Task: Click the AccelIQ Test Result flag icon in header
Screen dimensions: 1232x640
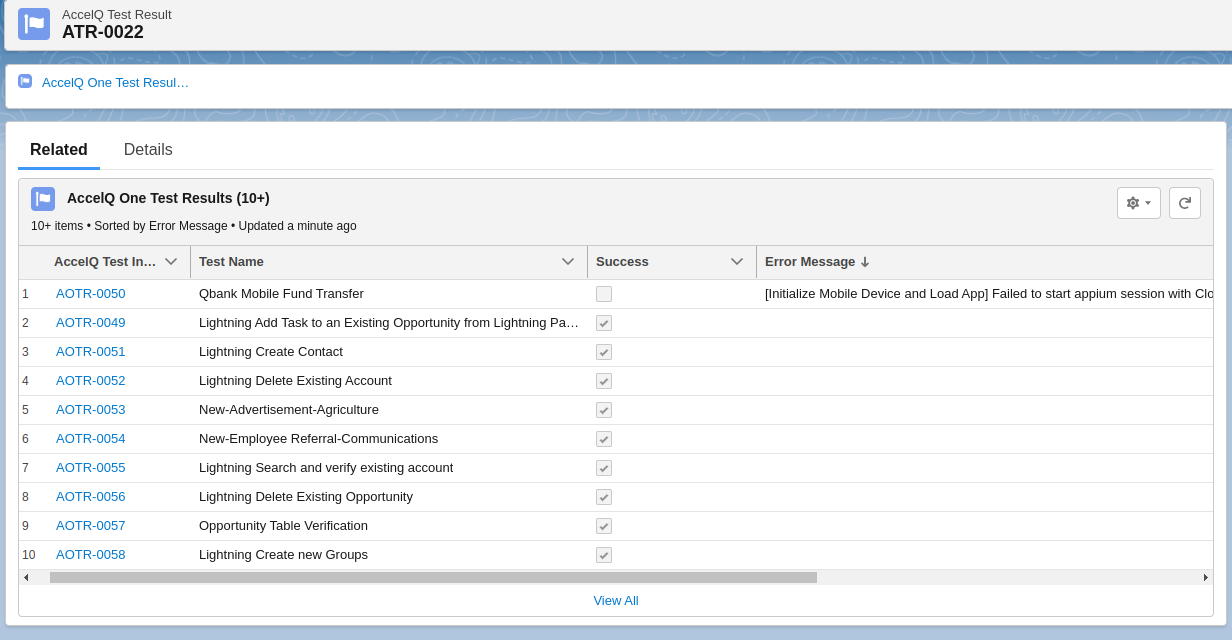Action: [34, 22]
